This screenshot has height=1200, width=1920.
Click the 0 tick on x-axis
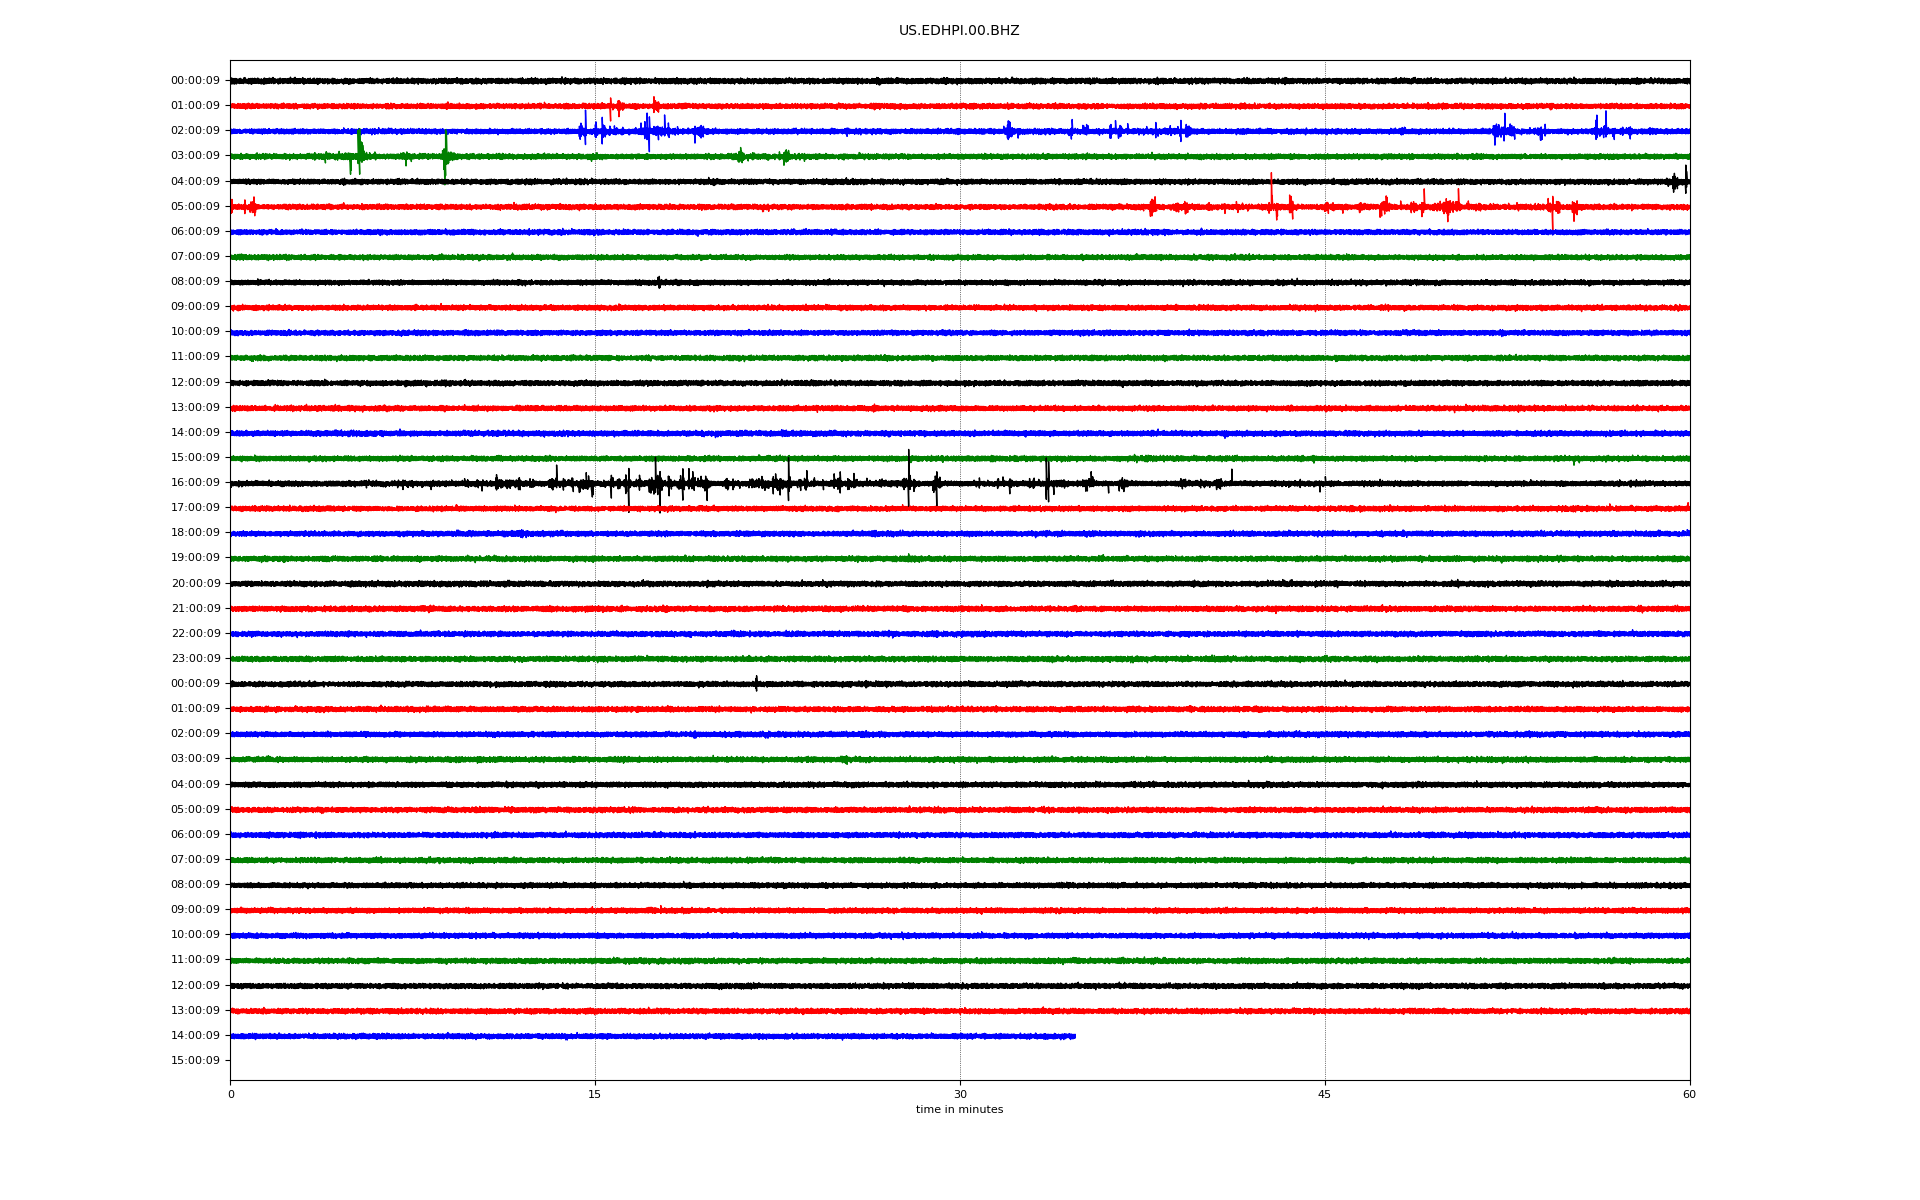[x=231, y=1095]
